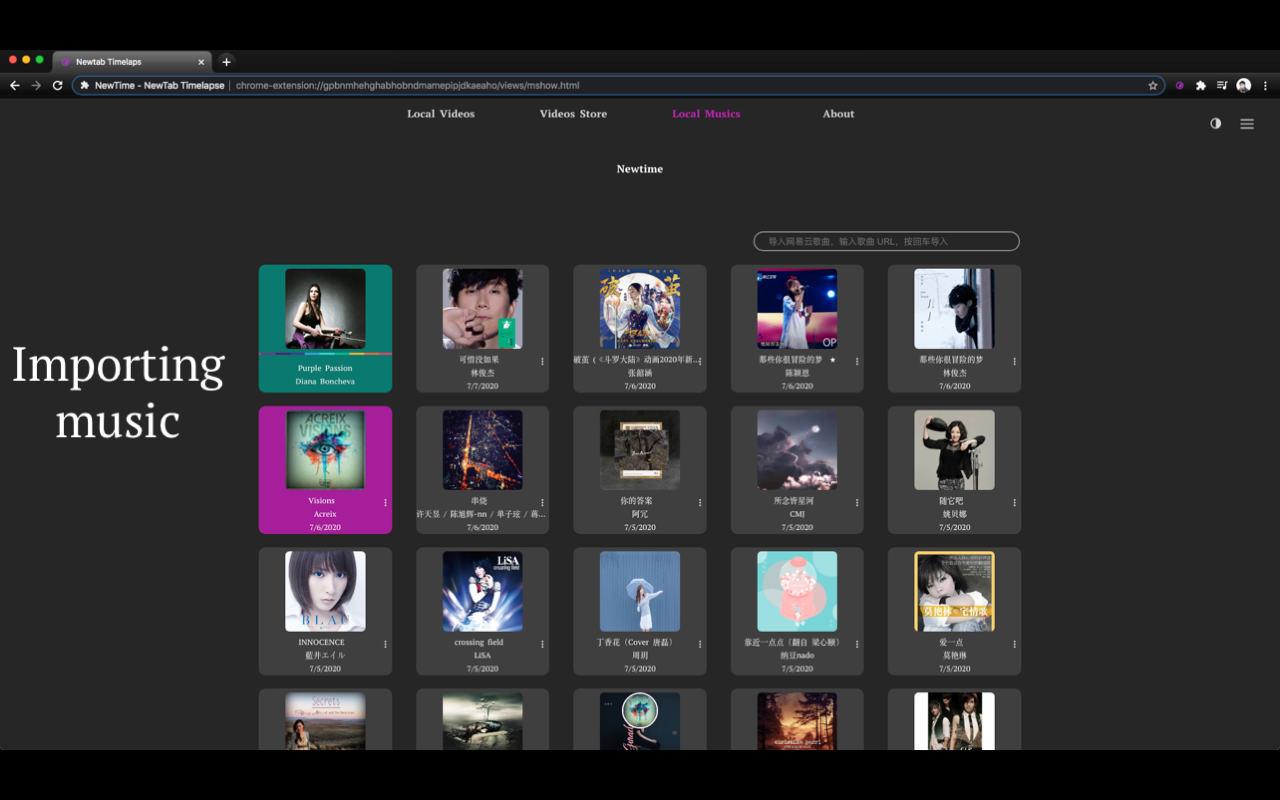
Task: Toggle the dark/light contrast theme icon
Action: [x=1215, y=123]
